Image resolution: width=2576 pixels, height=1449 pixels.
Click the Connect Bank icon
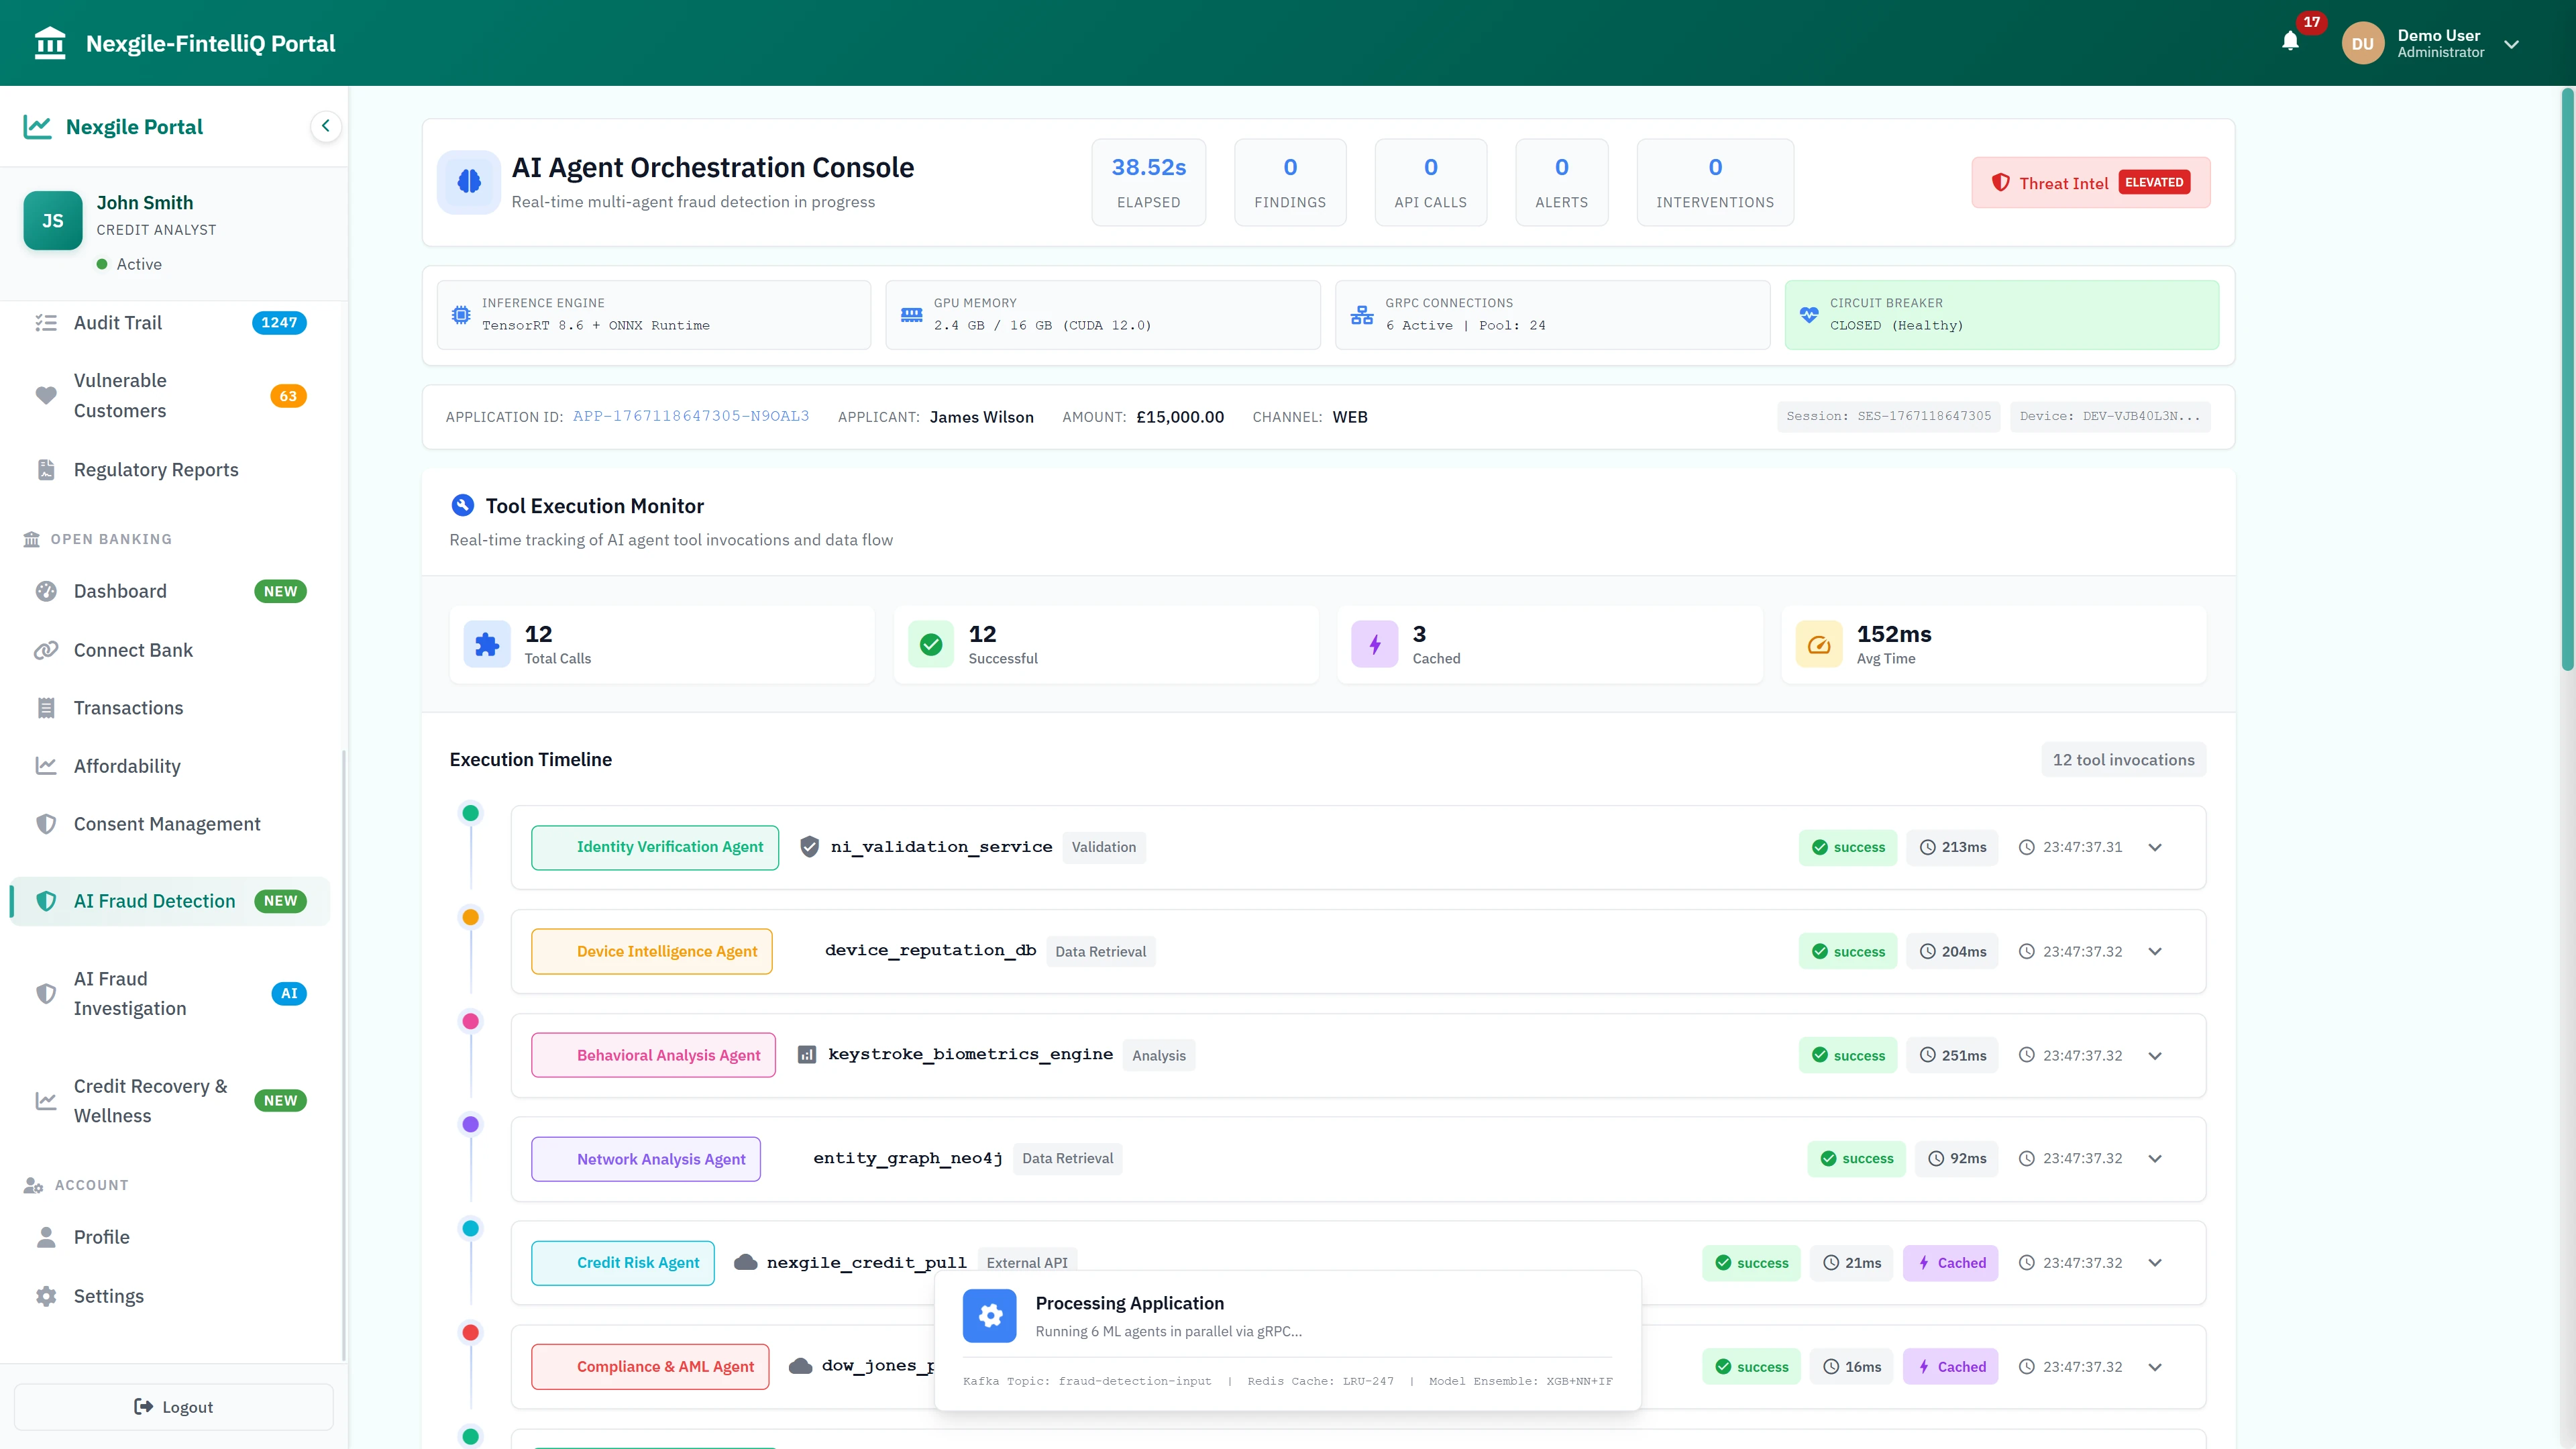46,650
